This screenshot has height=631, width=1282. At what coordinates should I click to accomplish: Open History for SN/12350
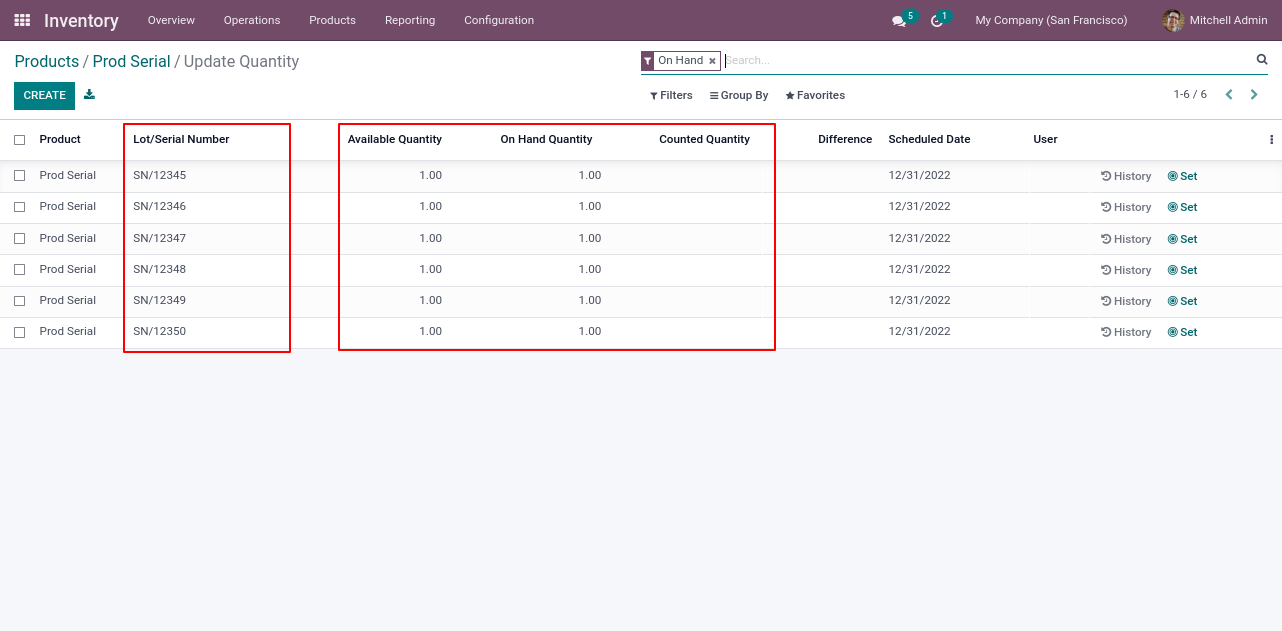tap(1126, 332)
